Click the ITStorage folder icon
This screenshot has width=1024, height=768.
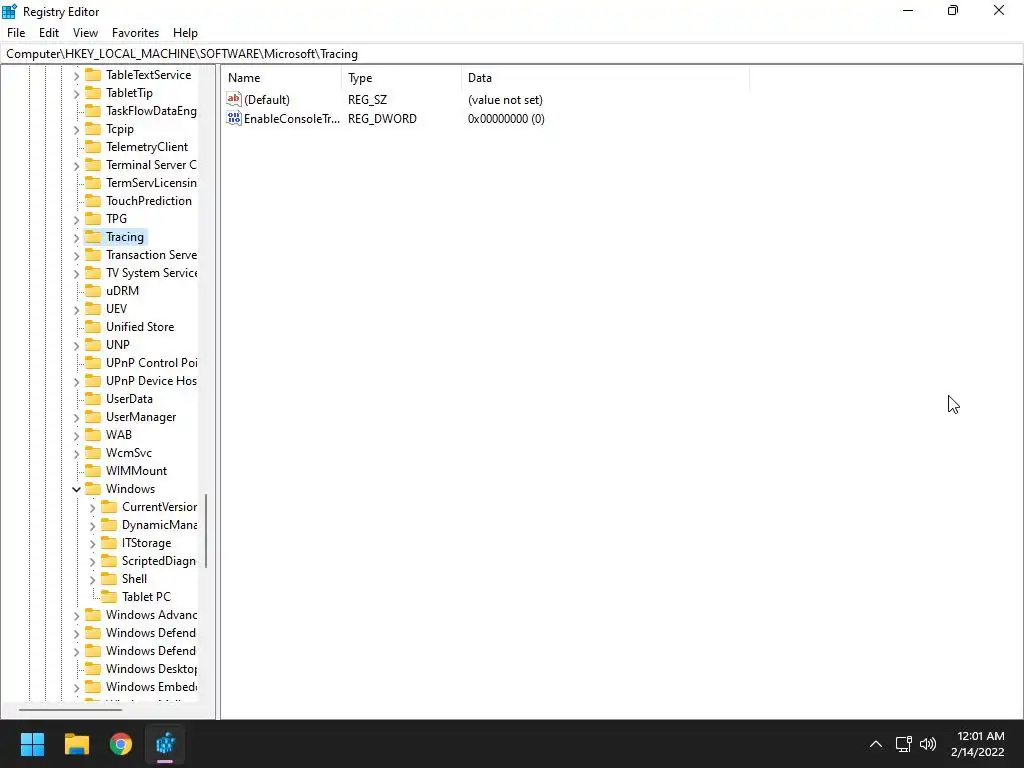coord(109,543)
